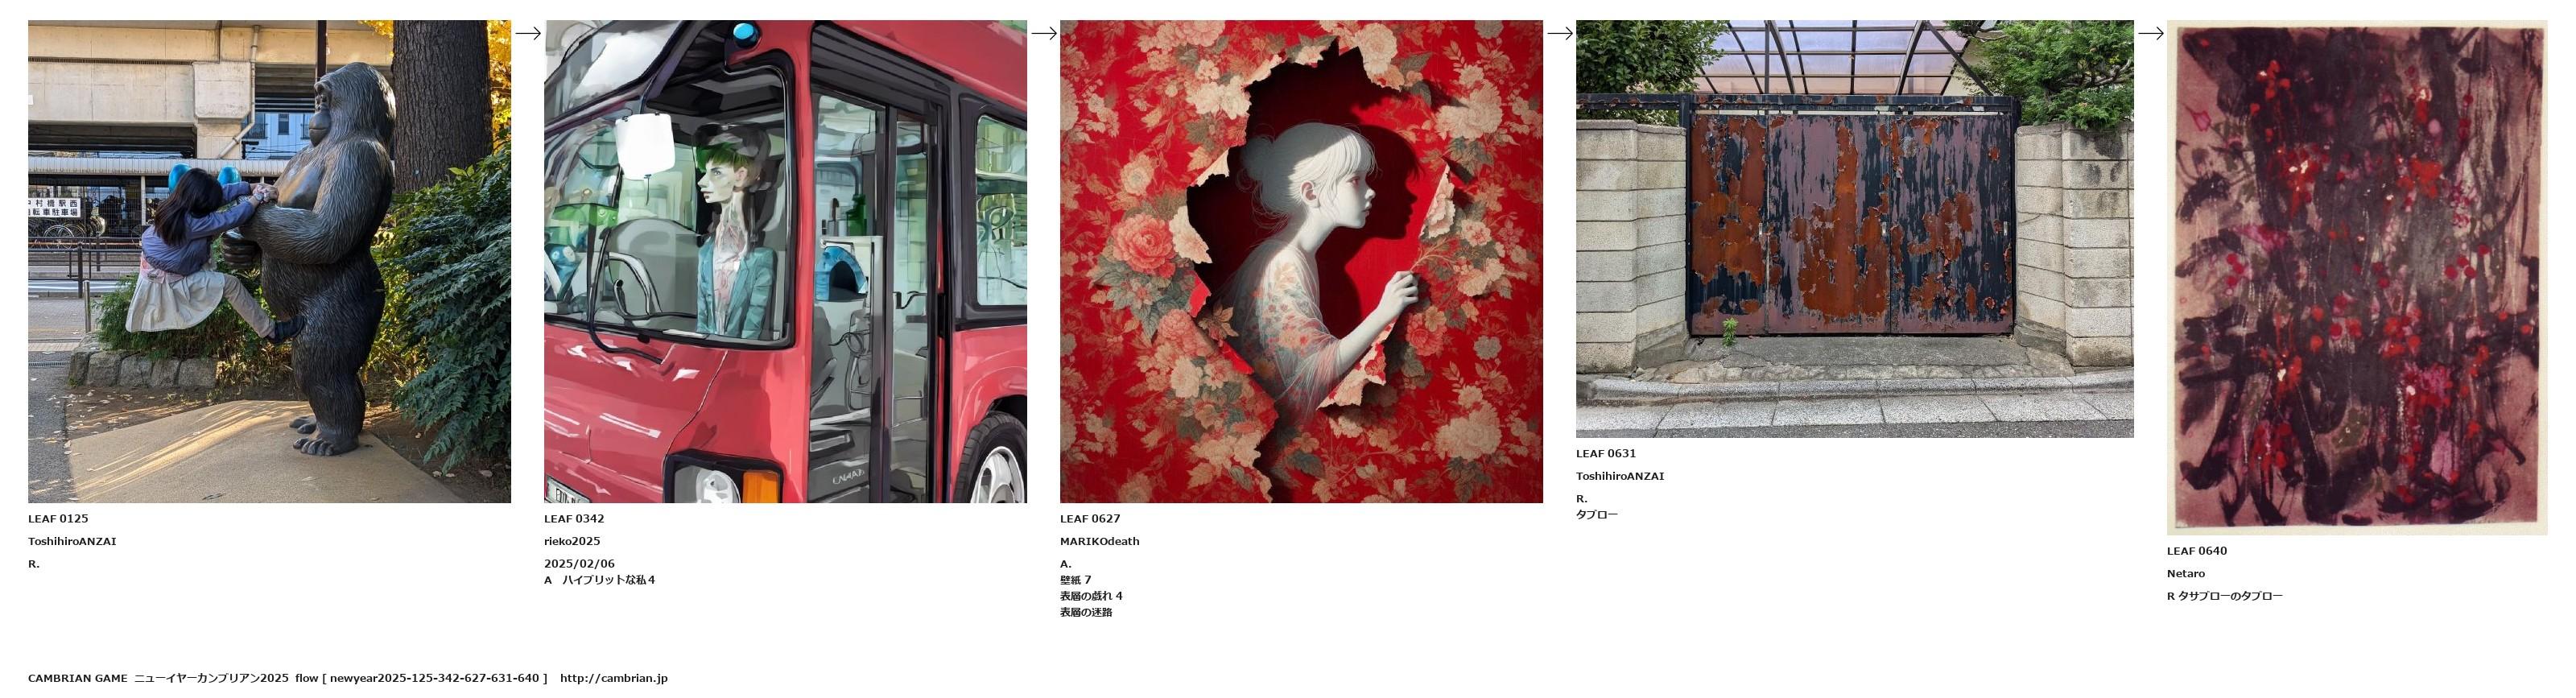The height and width of the screenshot is (698, 2576).
Task: Click the arrow between bus and wallpaper images
Action: tap(1044, 33)
